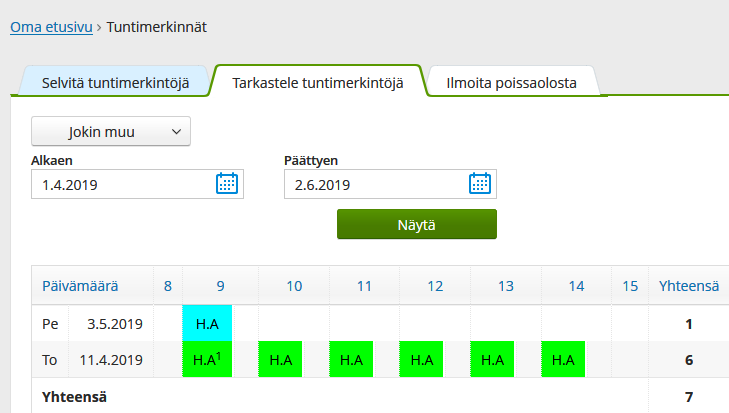Screen dimensions: 729x413
Task: Select green H.A entry under hour 10
Action: click(280, 359)
